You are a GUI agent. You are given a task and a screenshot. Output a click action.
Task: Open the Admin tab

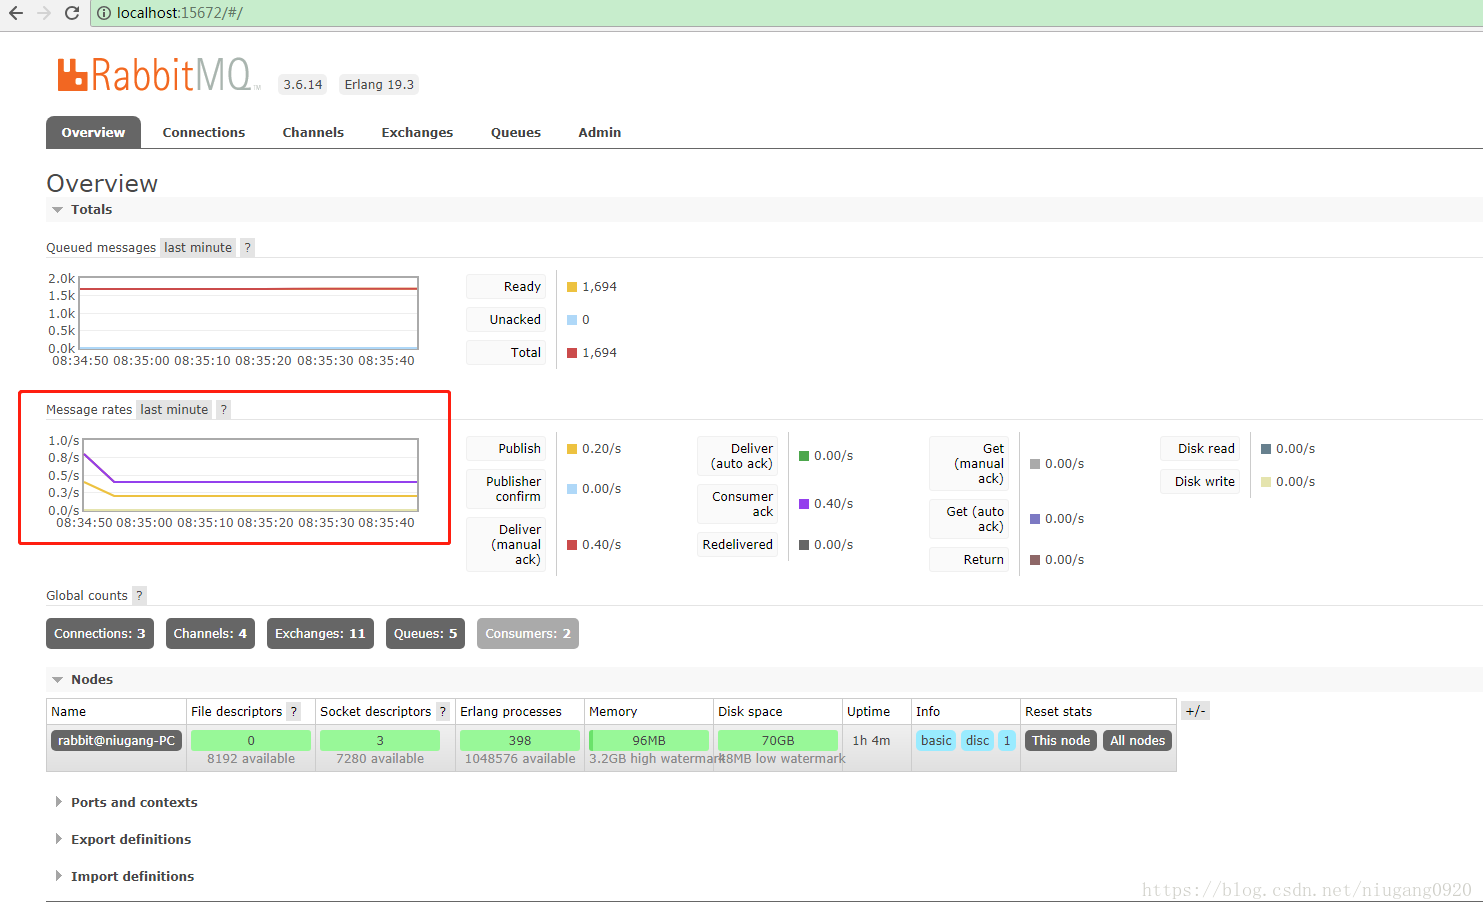tap(600, 132)
